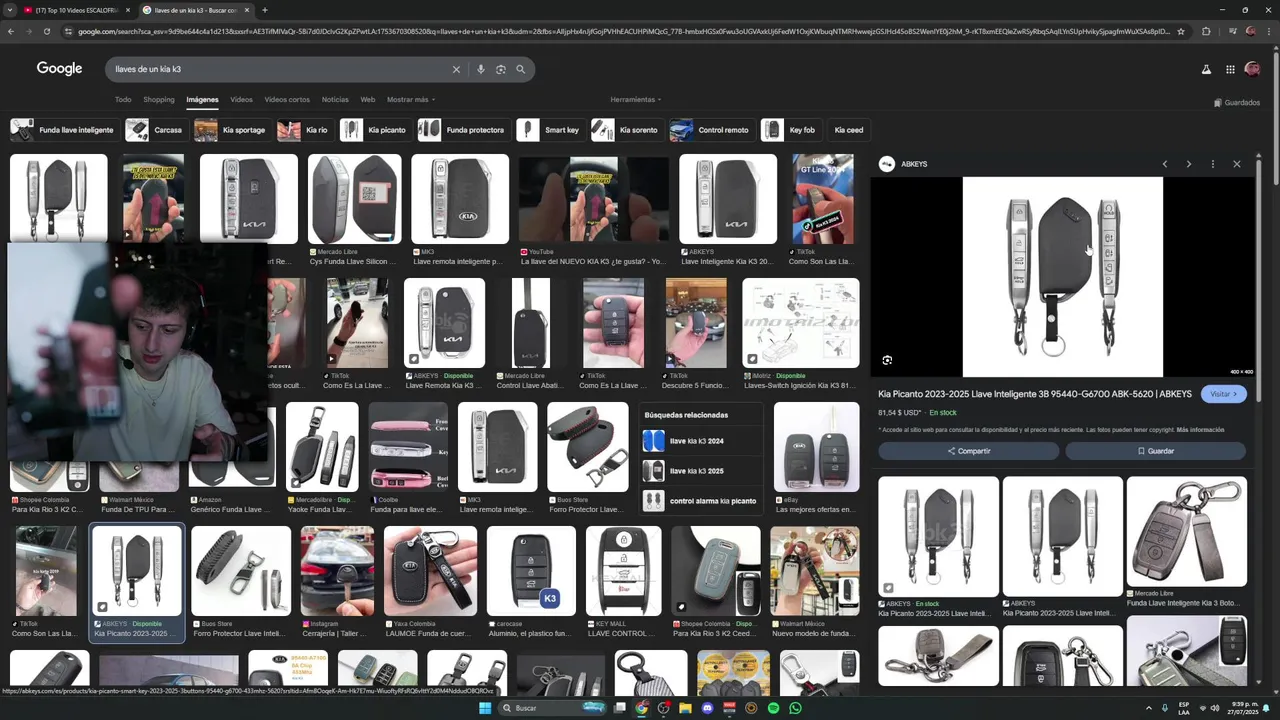Close the image preview panel
Viewport: 1280px width, 720px height.
[x=1237, y=164]
